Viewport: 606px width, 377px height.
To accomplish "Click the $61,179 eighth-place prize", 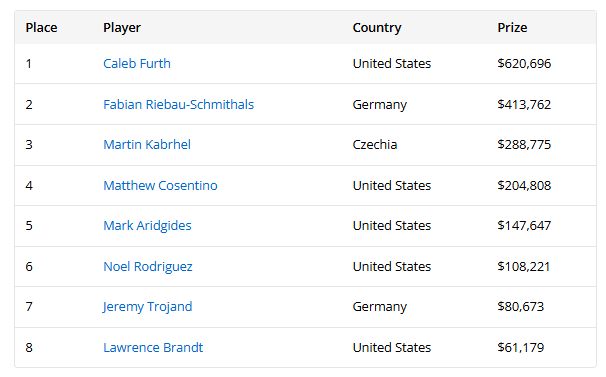I will coord(521,348).
